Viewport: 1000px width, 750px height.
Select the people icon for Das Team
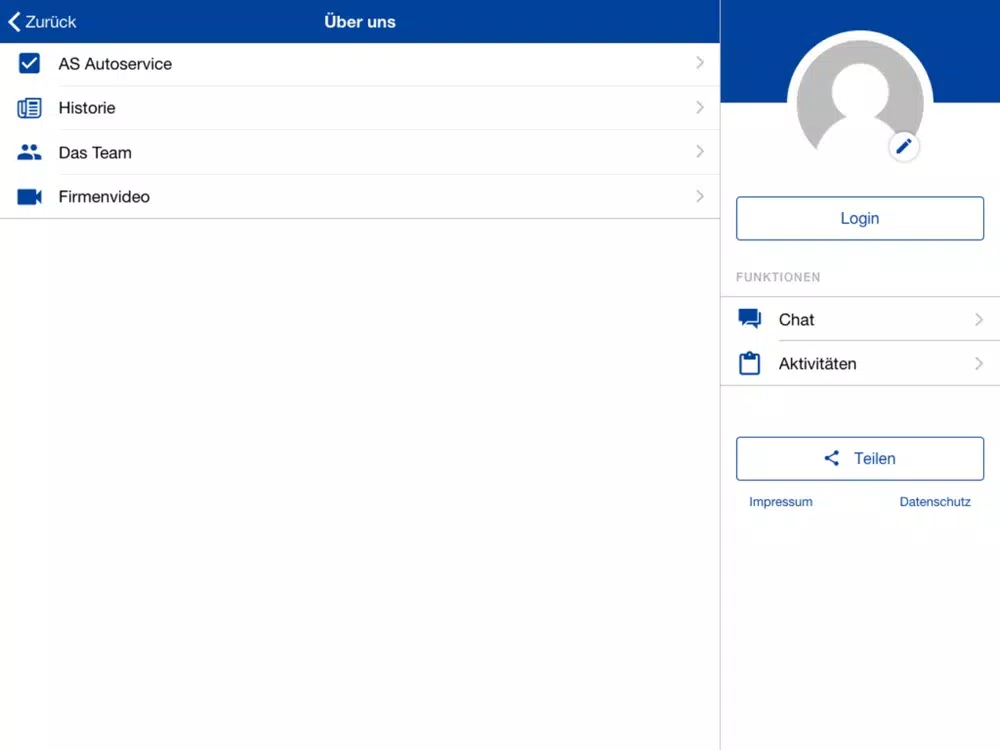point(29,152)
